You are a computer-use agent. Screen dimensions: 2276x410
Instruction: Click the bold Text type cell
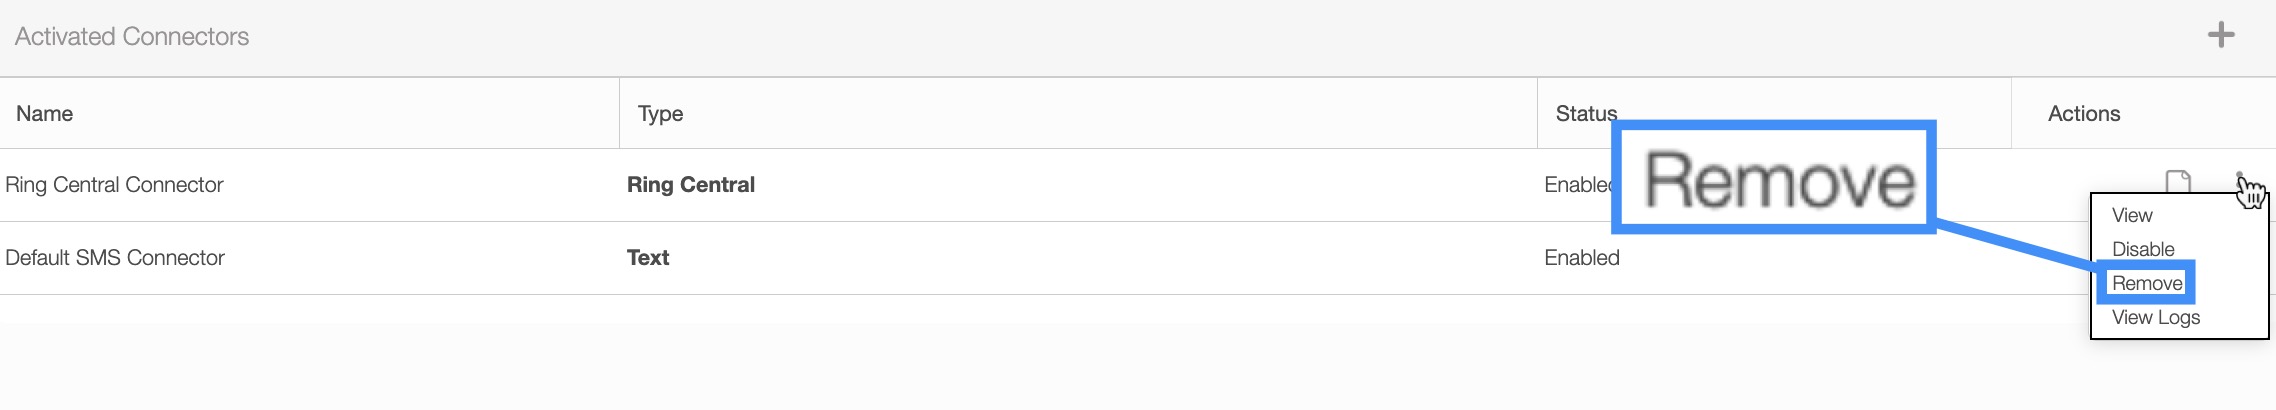[x=648, y=258]
